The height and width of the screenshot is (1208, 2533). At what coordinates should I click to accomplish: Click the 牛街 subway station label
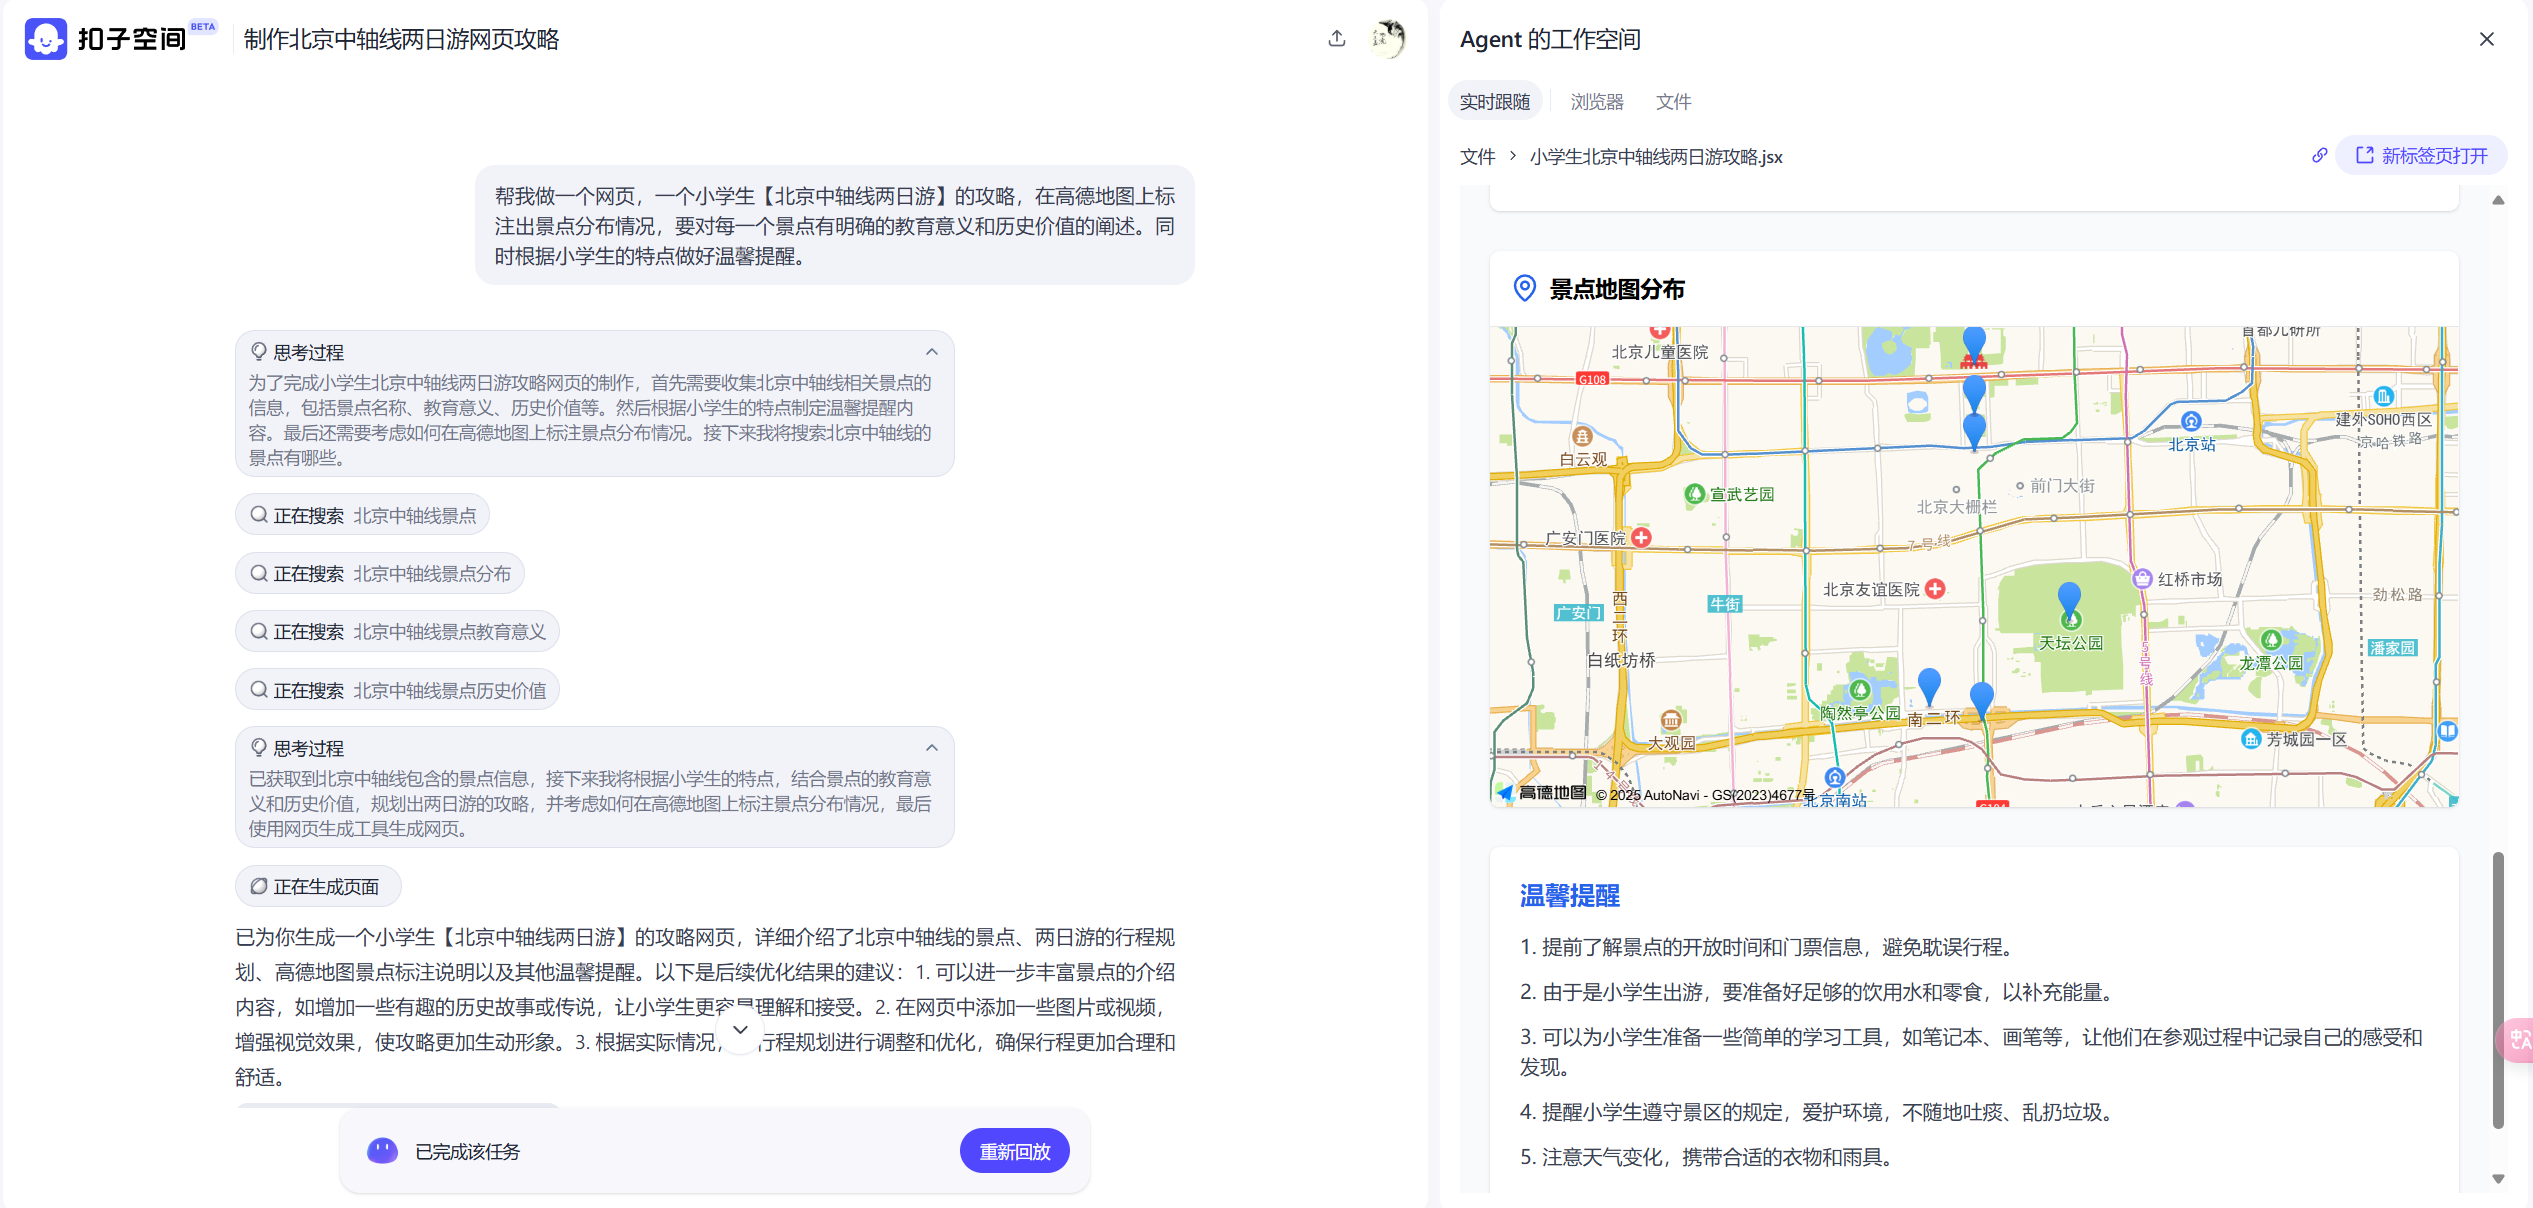(1724, 604)
